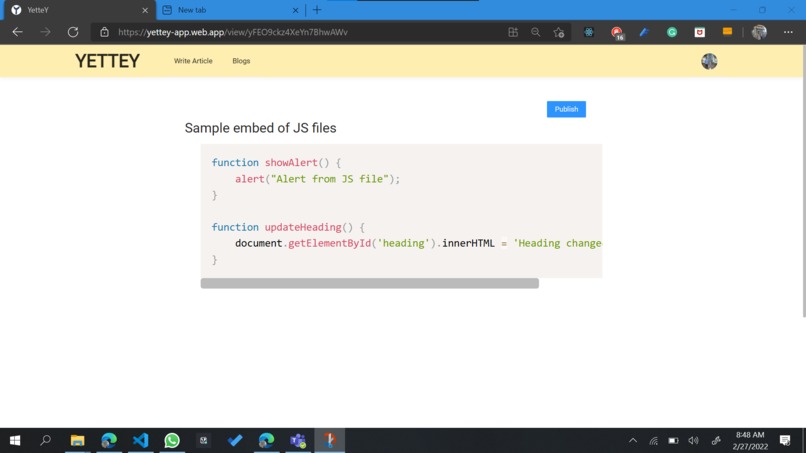Open a new browser tab with plus
Image resolution: width=806 pixels, height=453 pixels.
coord(317,10)
